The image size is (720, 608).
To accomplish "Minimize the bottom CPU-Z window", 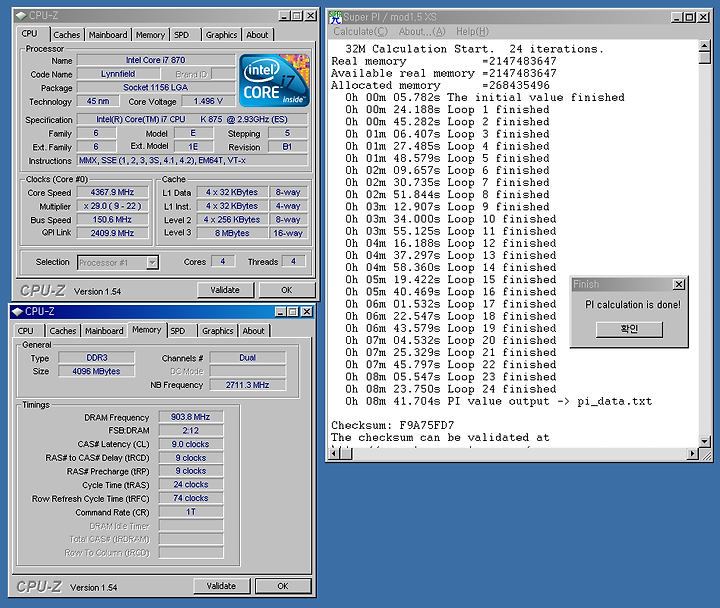I will tap(281, 312).
